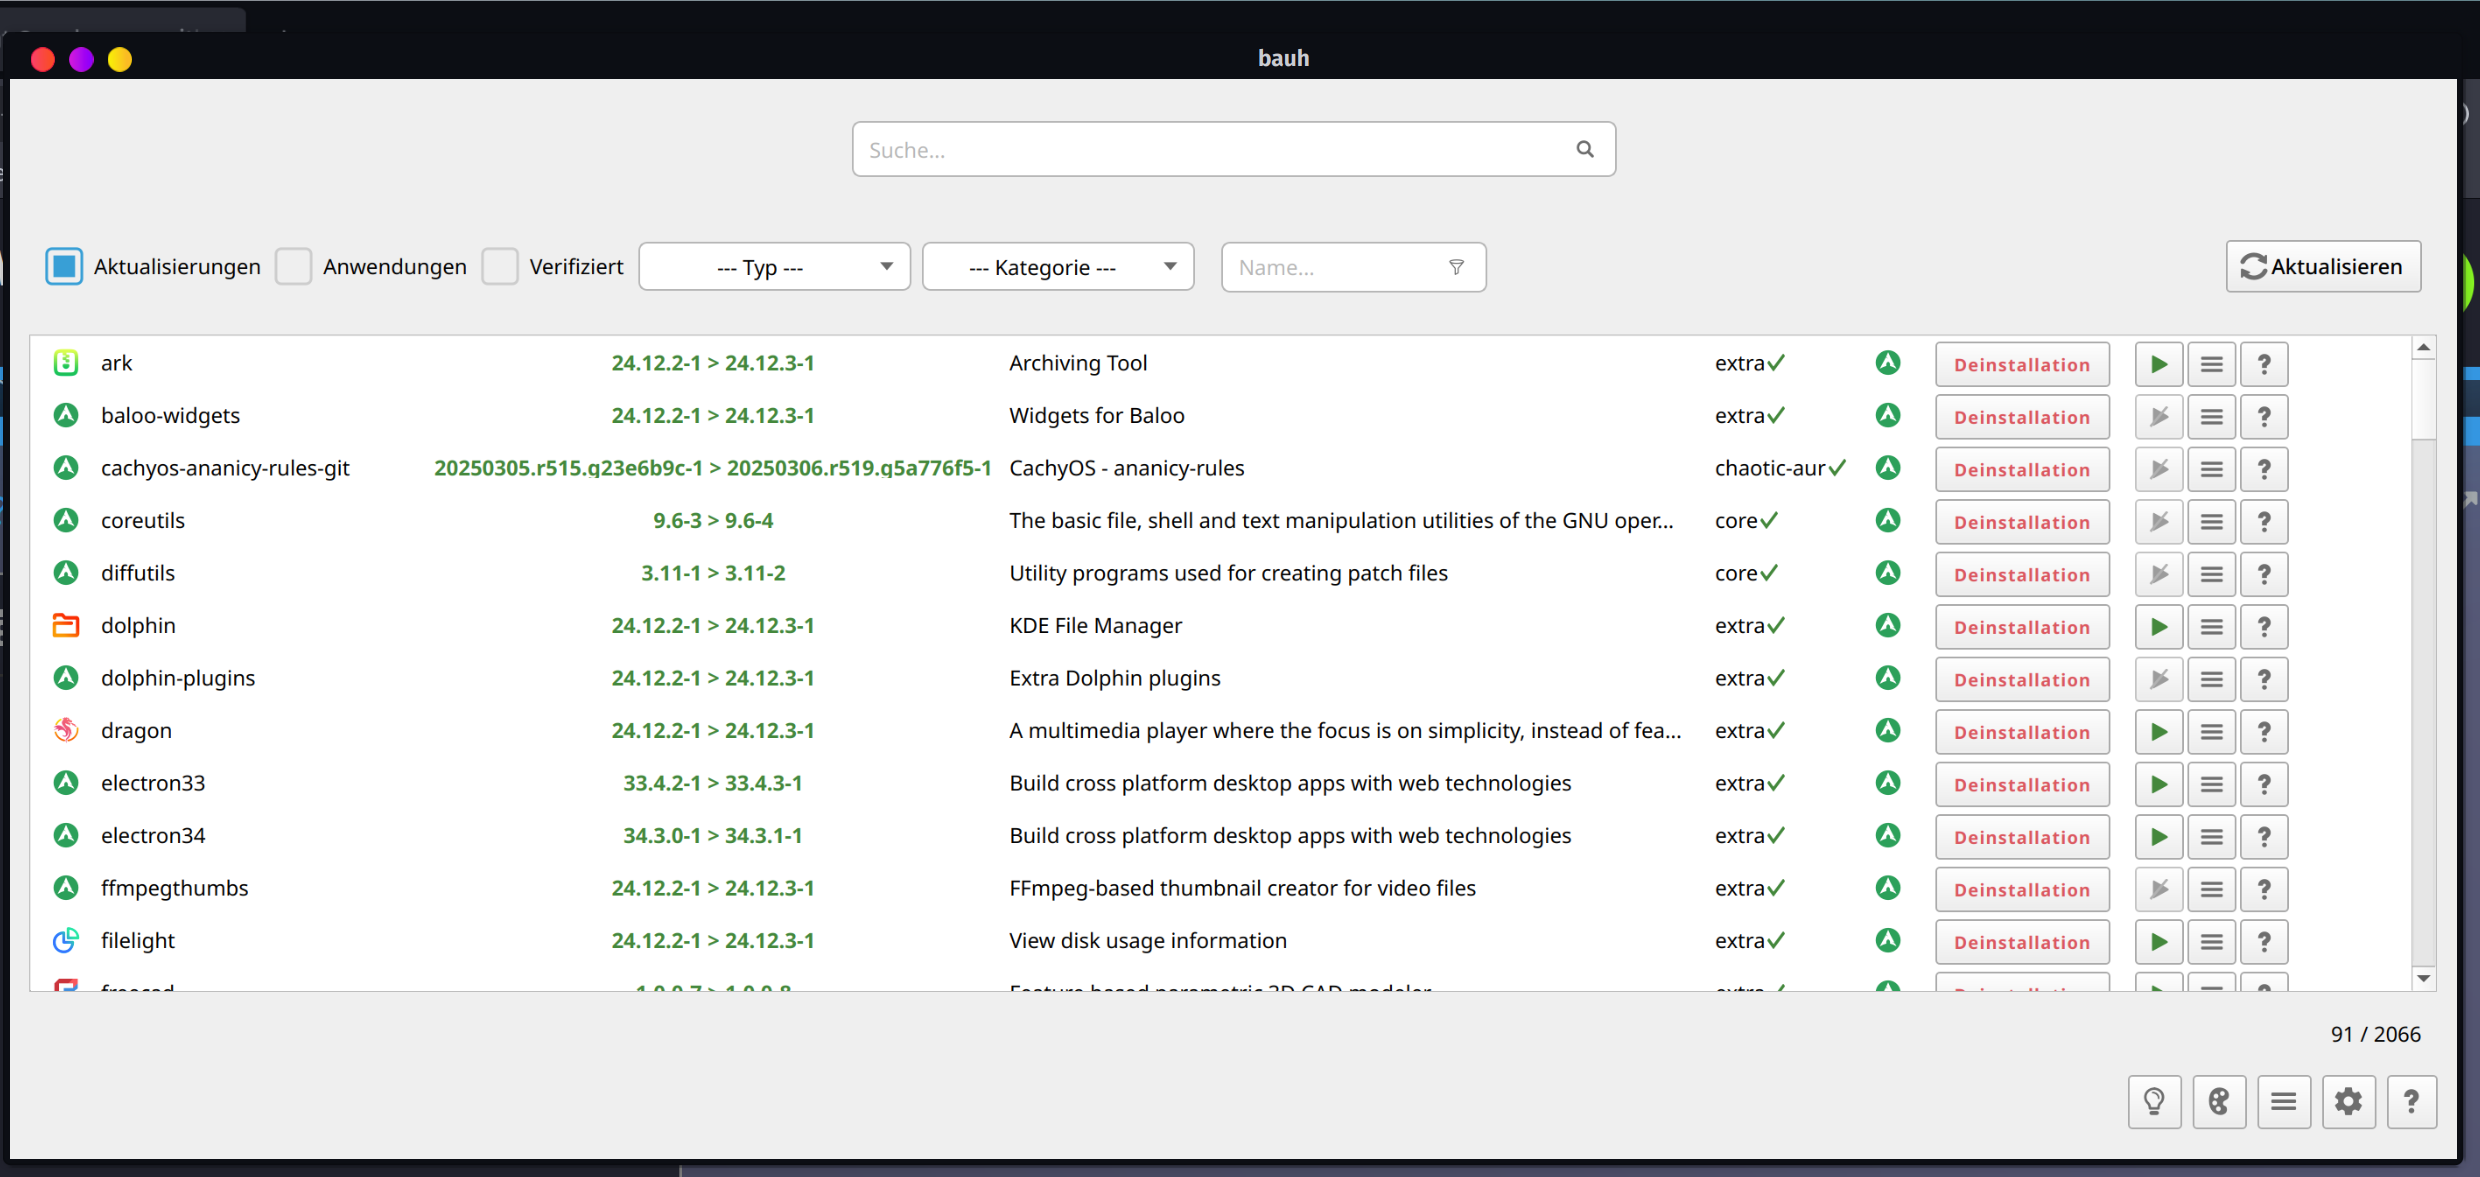2480x1177 pixels.
Task: Open actions menu for coreutils
Action: click(x=2212, y=522)
